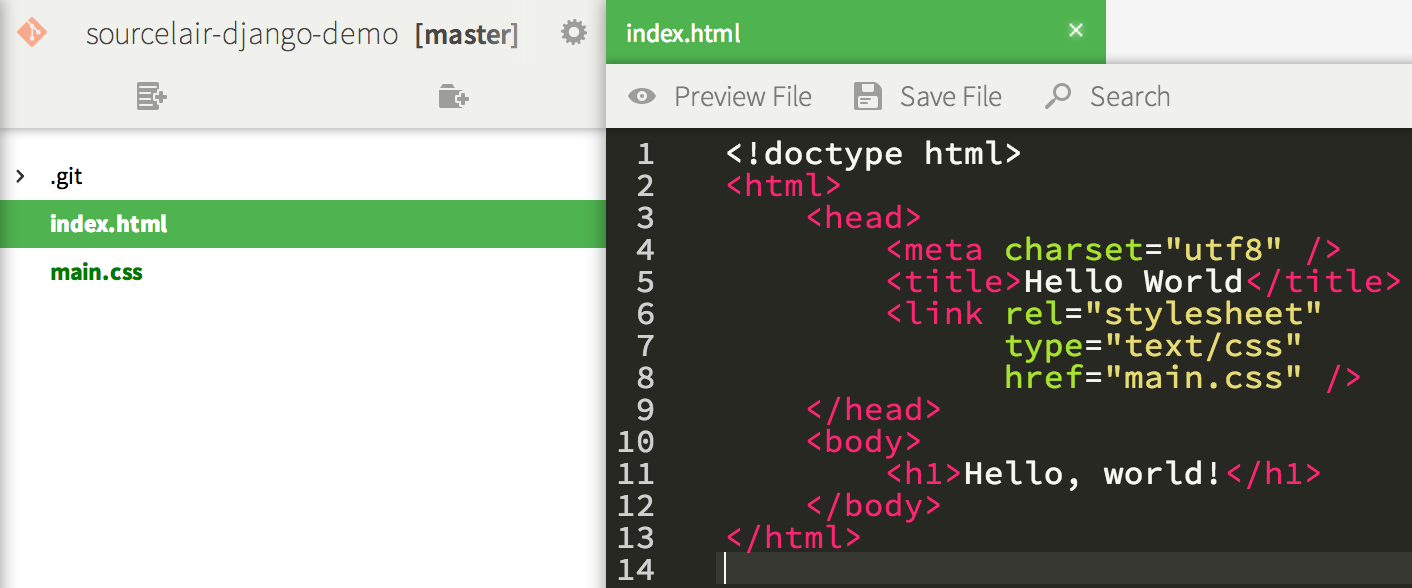
Task: Select index.html in the file tree
Action: (x=303, y=224)
